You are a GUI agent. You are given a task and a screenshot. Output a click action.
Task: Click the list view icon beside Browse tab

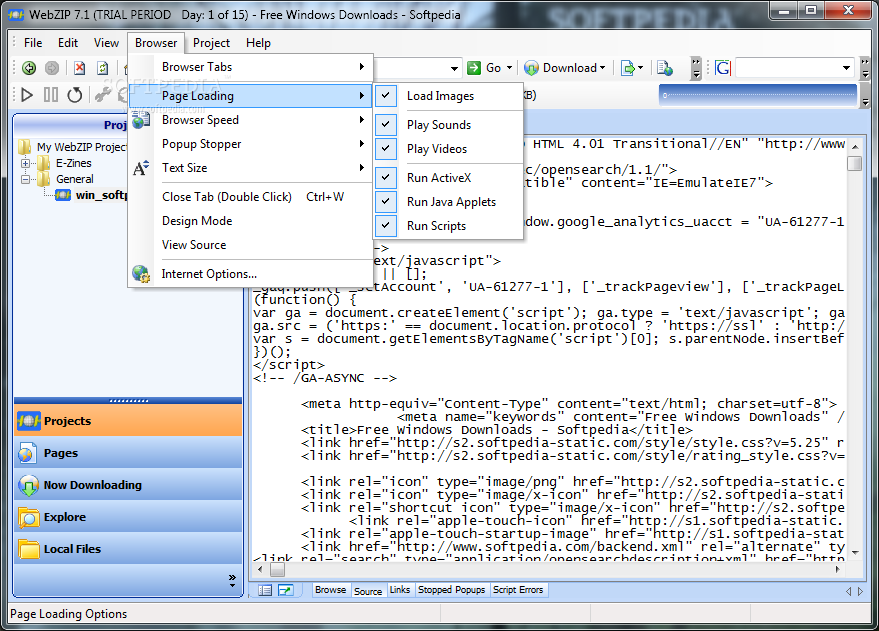point(265,590)
